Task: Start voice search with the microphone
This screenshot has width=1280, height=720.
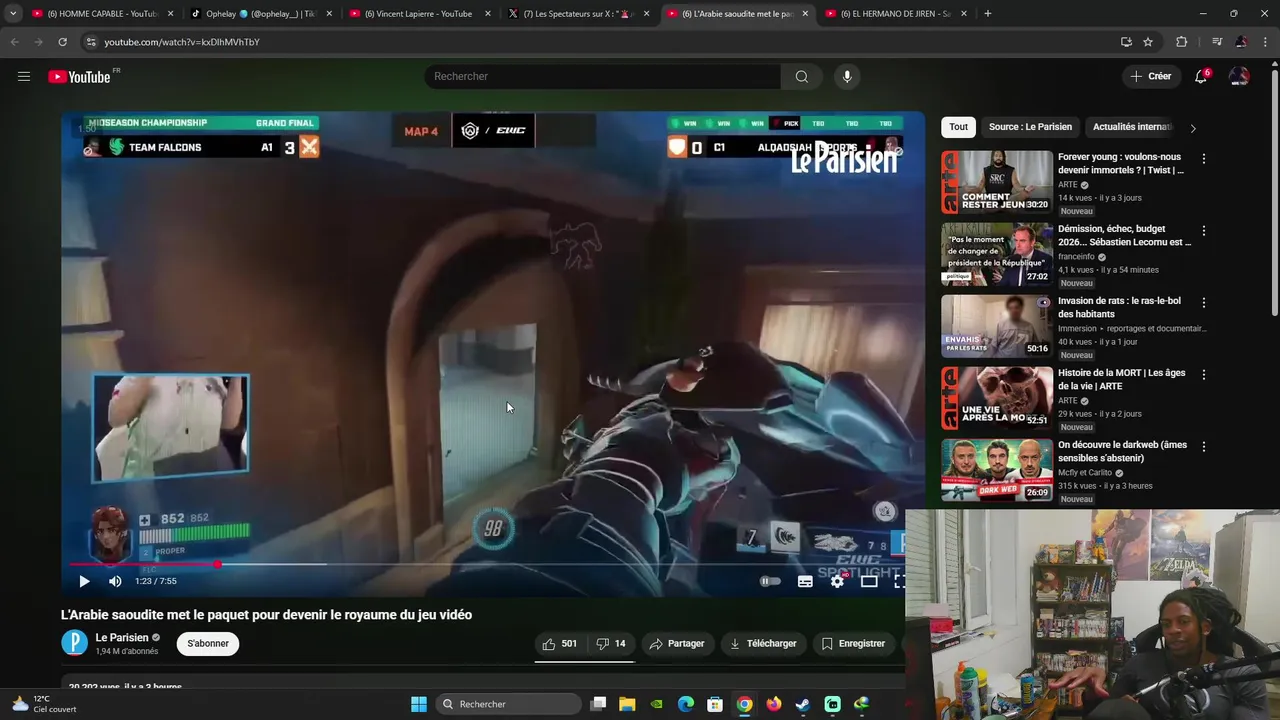Action: (847, 76)
